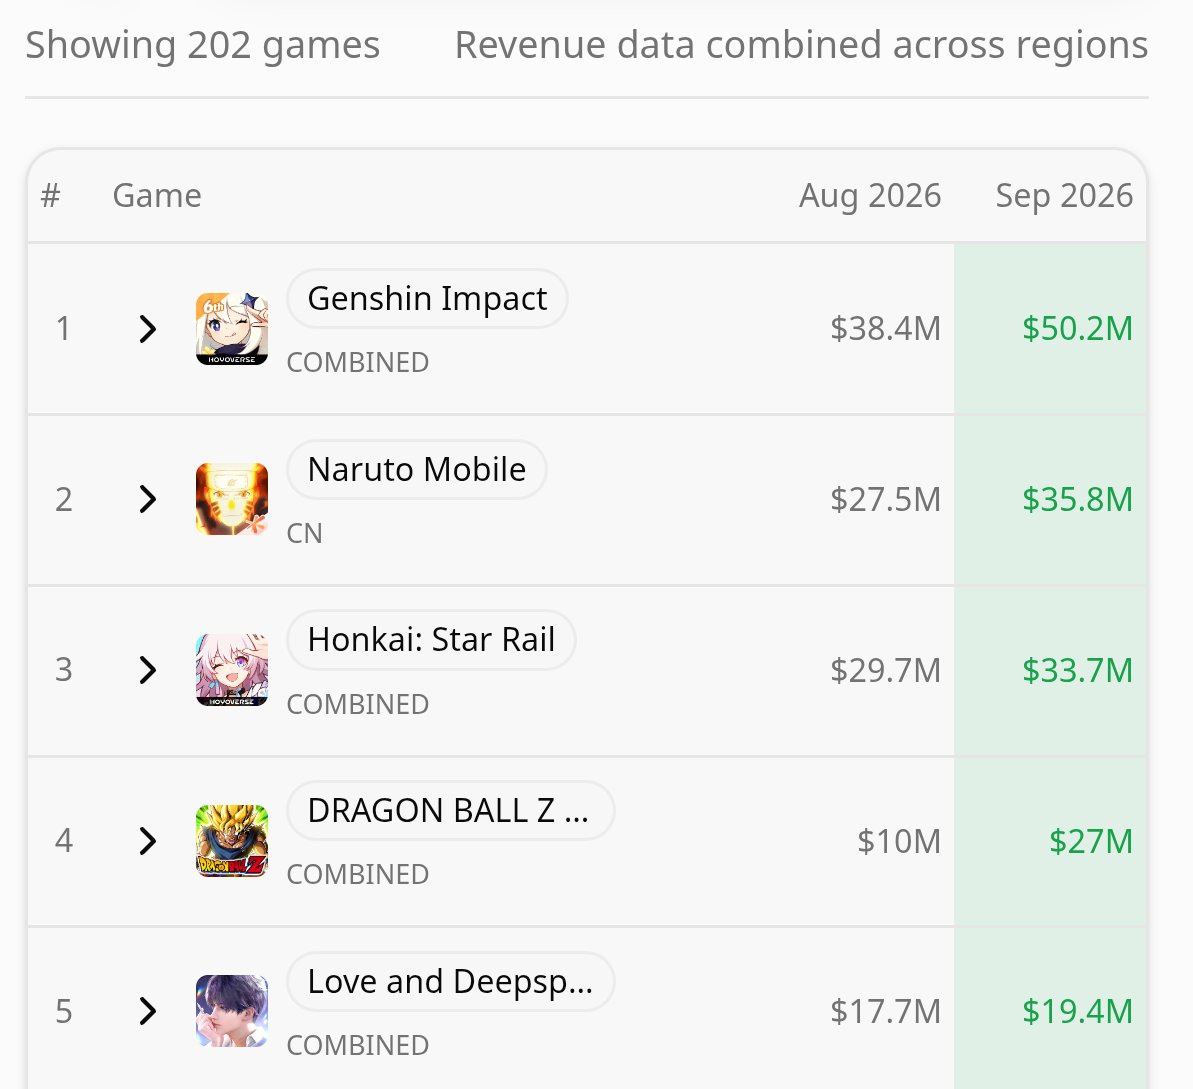Expand the Love and Deepspace row chevron
Image resolution: width=1193 pixels, height=1089 pixels.
tap(148, 1011)
